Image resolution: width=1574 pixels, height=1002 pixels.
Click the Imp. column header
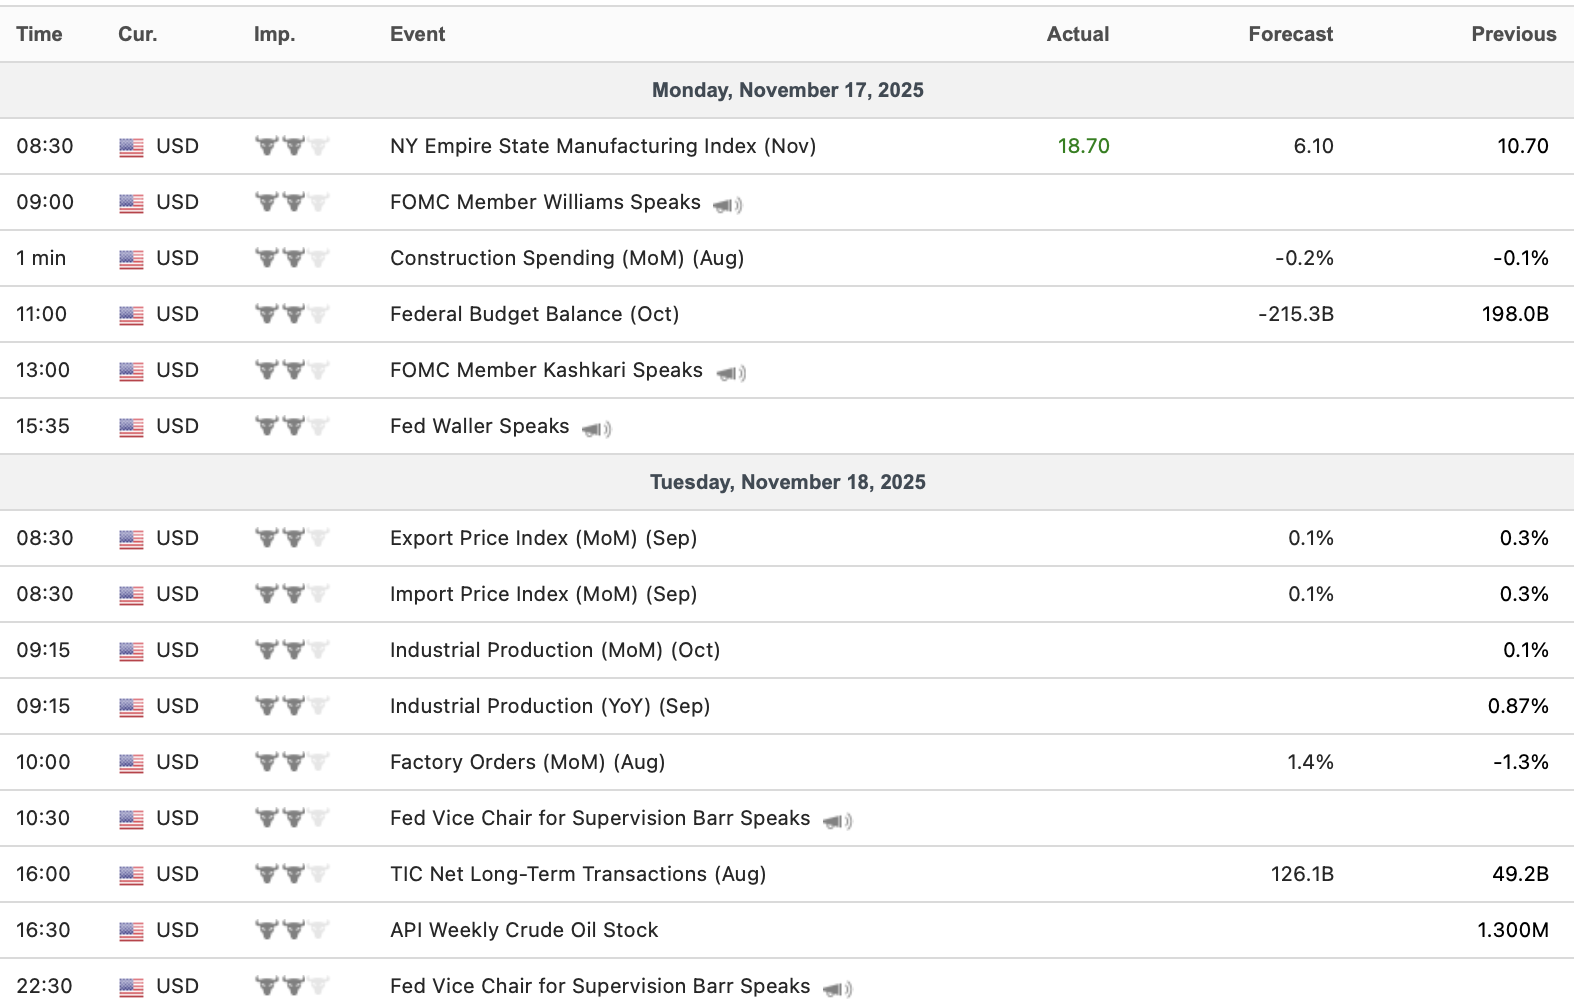(274, 34)
